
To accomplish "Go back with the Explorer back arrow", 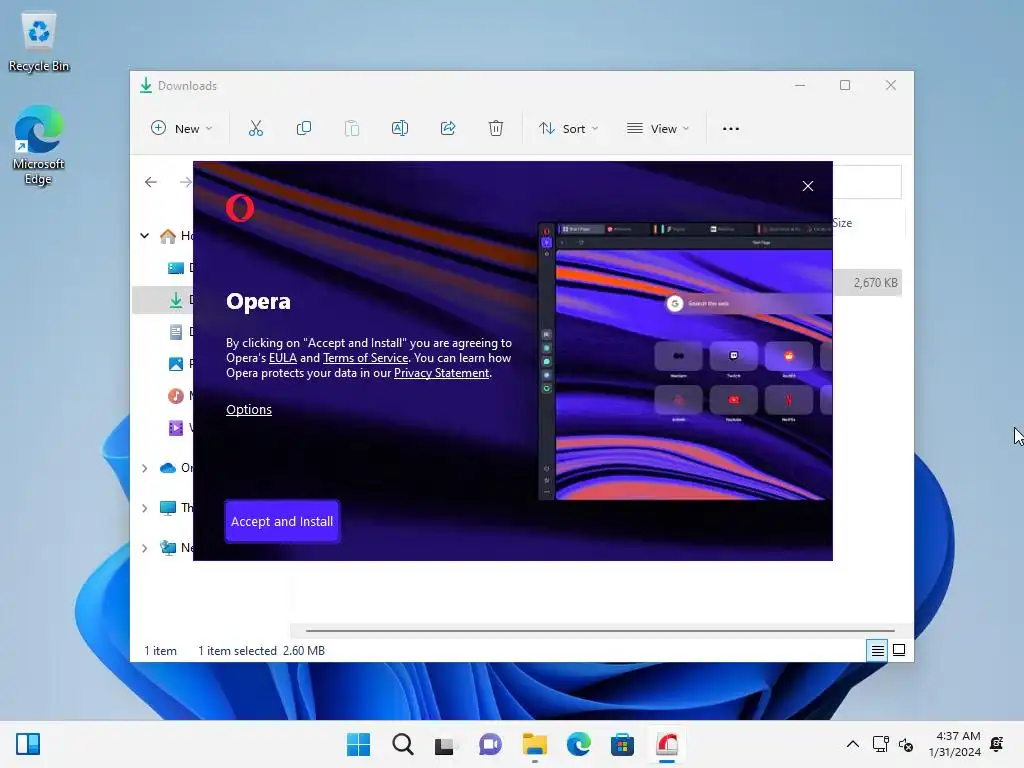I will coord(151,182).
